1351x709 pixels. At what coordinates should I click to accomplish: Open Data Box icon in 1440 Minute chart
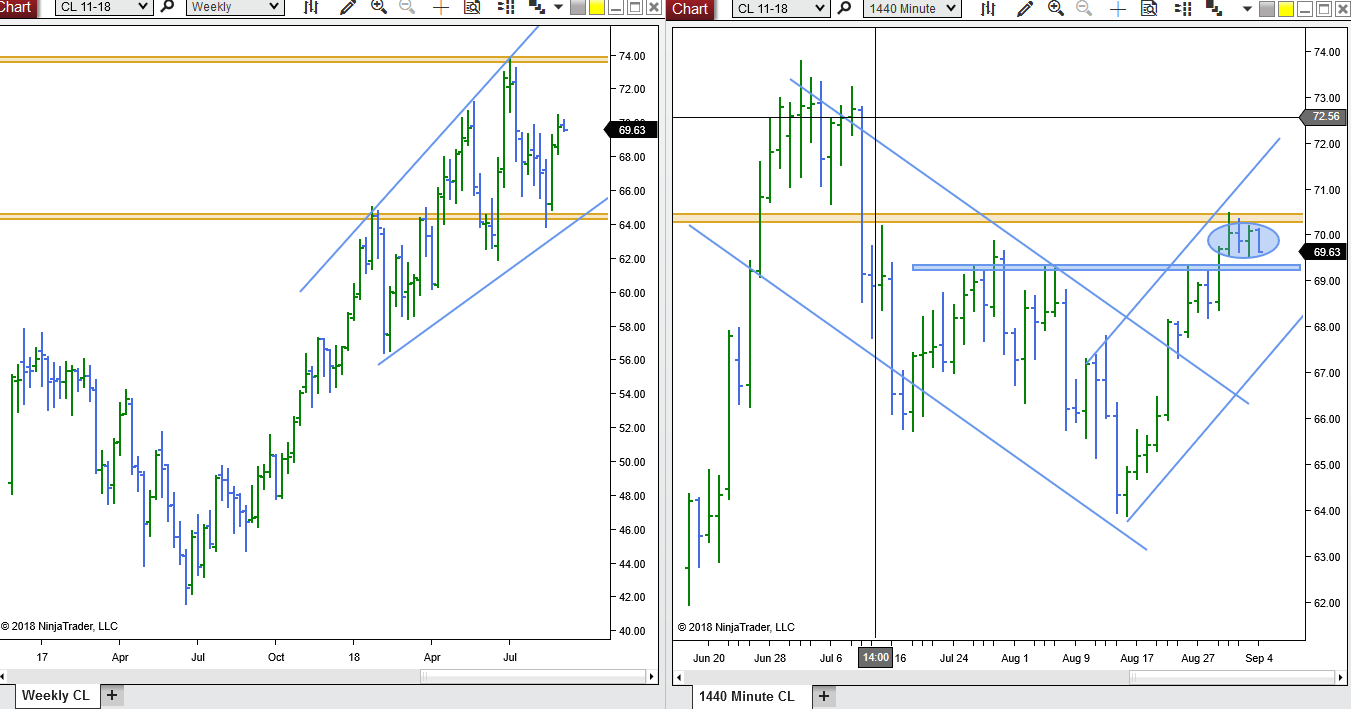pyautogui.click(x=1149, y=8)
